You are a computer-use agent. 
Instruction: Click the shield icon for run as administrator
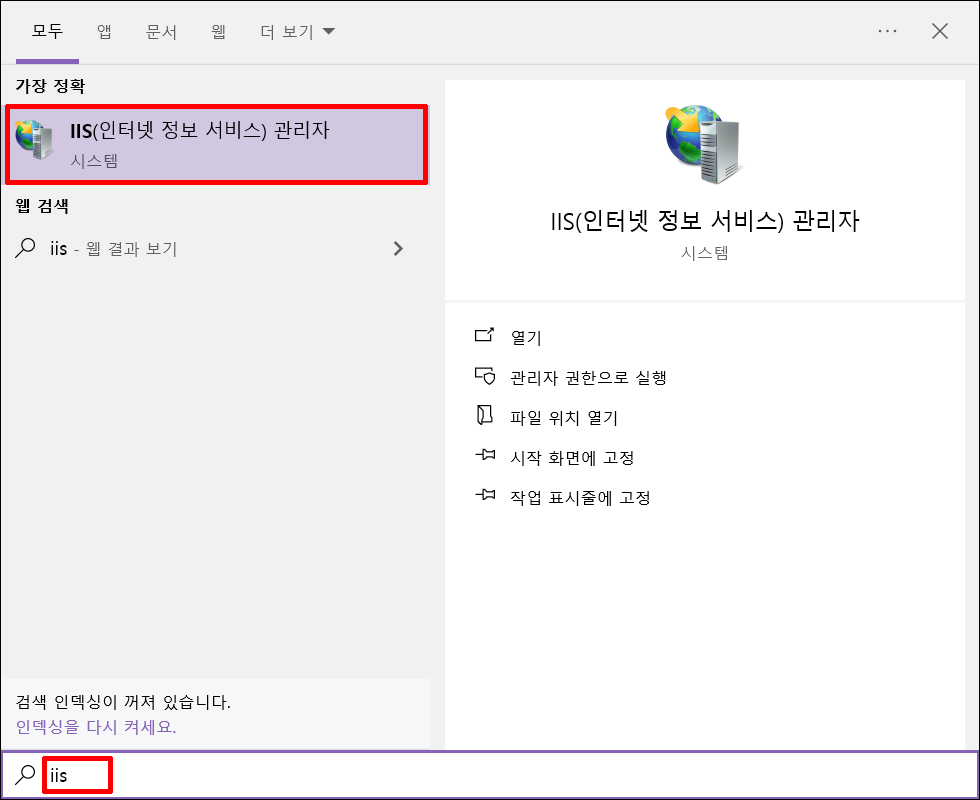point(484,376)
